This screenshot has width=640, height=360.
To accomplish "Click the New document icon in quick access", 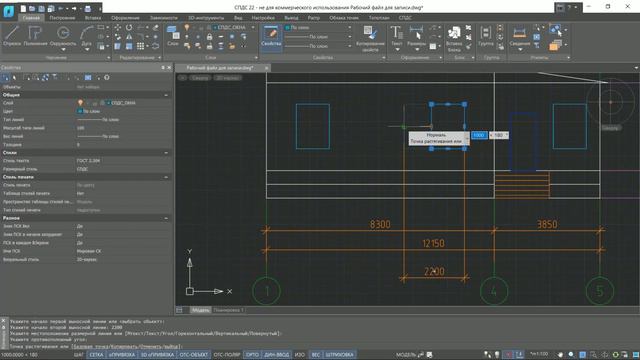I will pyautogui.click(x=23, y=8).
